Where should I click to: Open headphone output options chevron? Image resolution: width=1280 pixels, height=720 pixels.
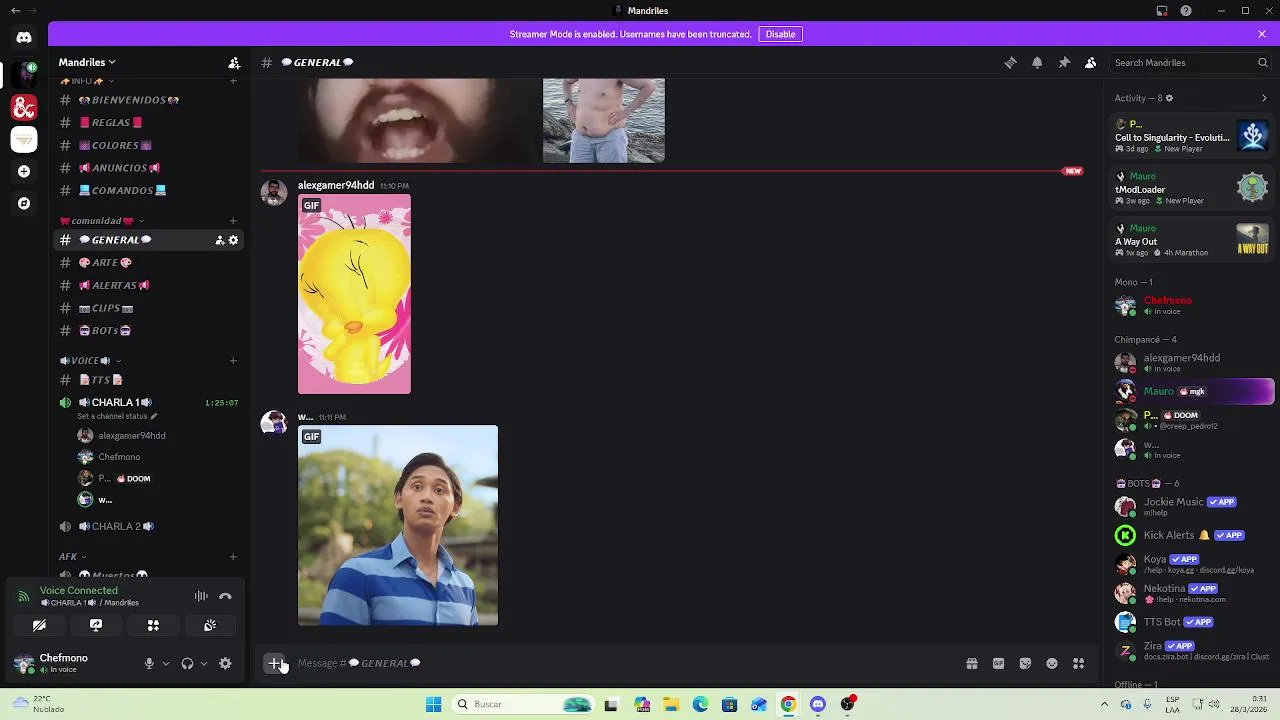(204, 663)
